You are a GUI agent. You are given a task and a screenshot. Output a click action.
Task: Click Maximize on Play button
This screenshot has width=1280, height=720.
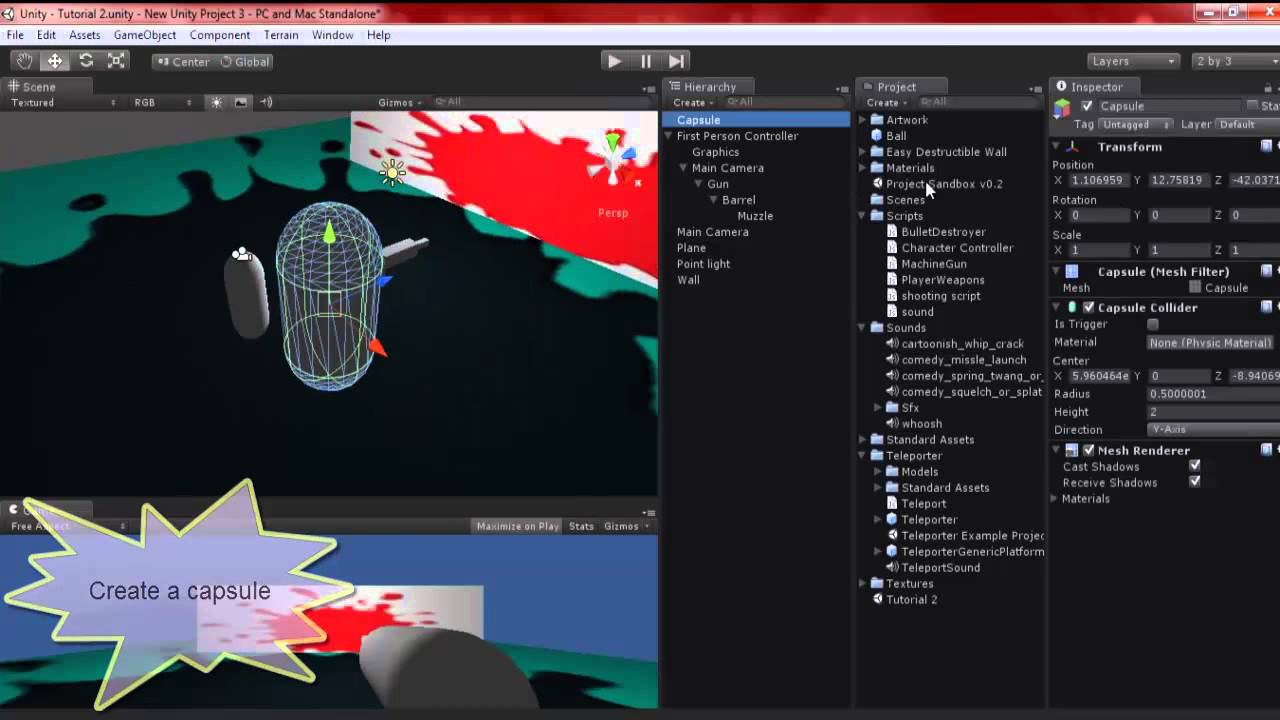518,526
